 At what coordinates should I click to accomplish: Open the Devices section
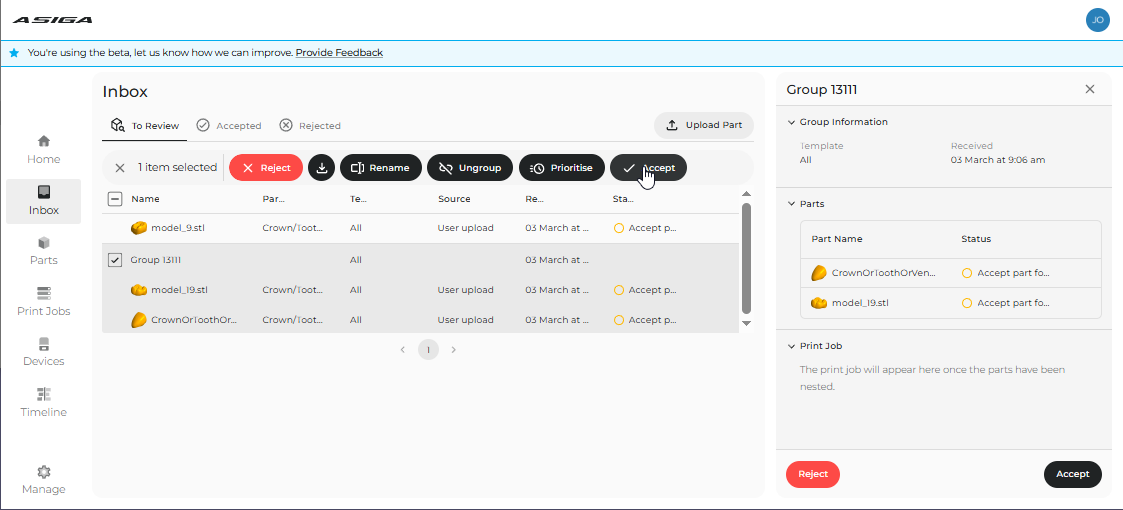click(x=44, y=352)
